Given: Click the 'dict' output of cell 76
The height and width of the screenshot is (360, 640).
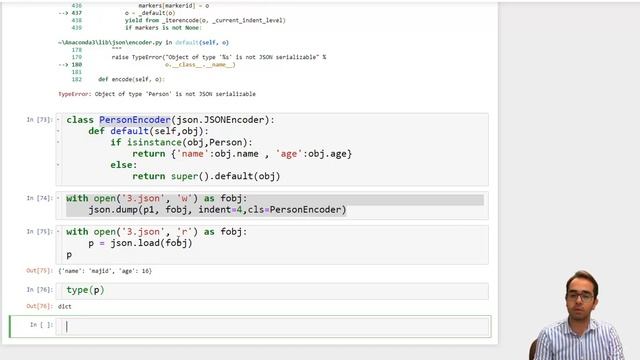Looking at the screenshot, I should pyautogui.click(x=64, y=307).
